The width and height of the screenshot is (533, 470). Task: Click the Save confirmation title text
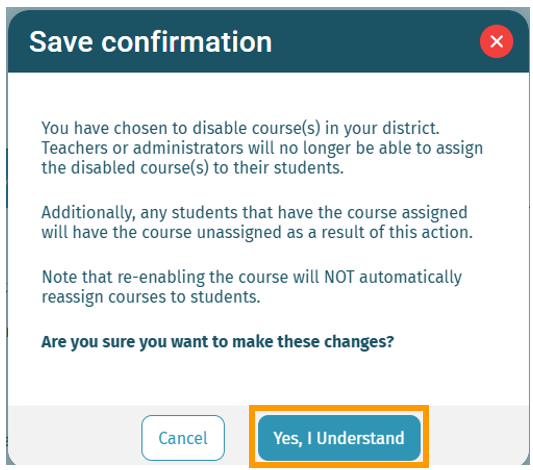coord(151,42)
